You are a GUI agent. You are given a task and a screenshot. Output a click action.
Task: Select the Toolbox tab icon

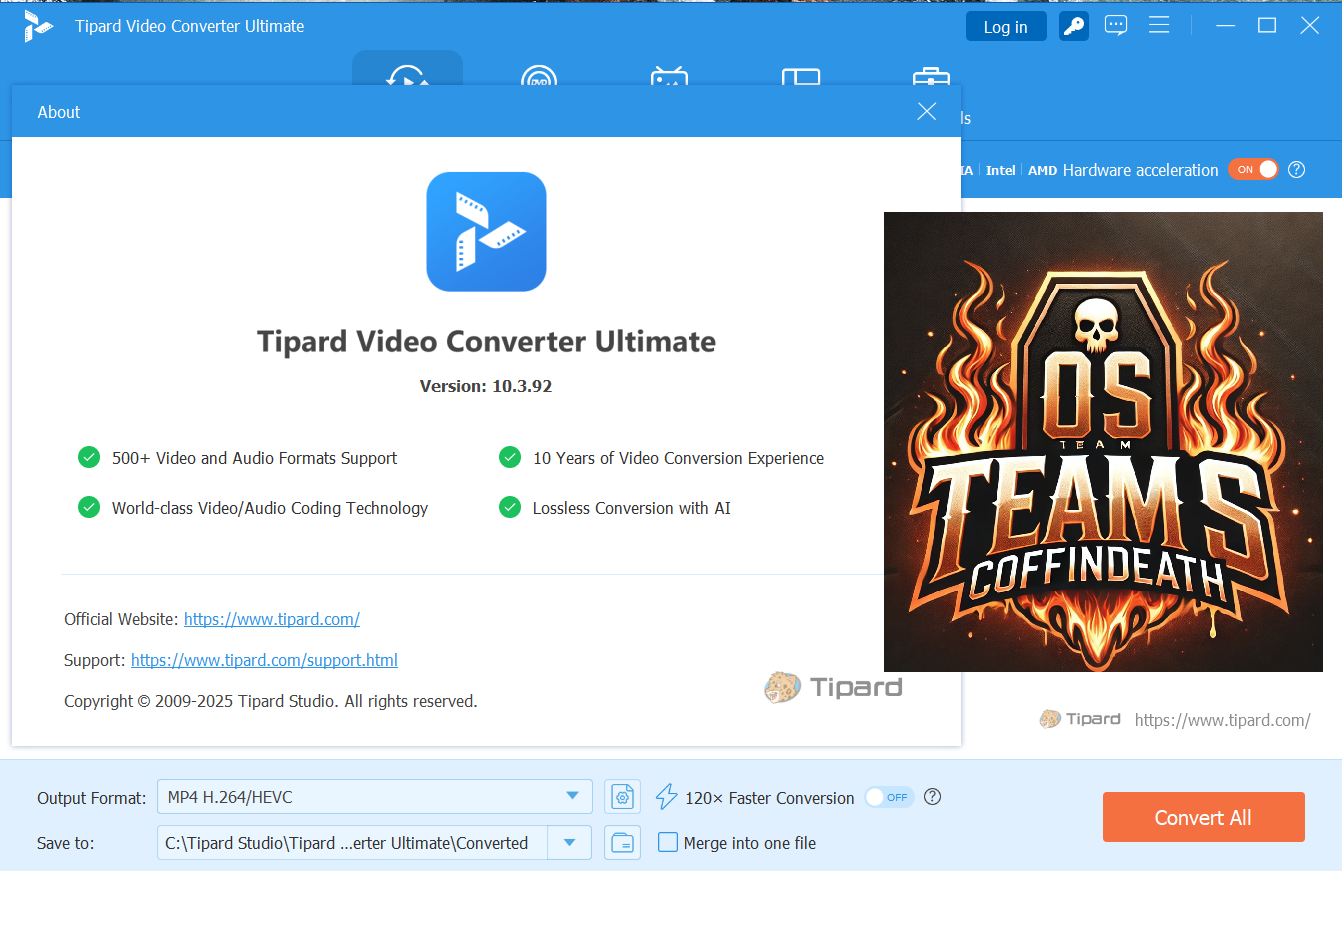[x=931, y=77]
